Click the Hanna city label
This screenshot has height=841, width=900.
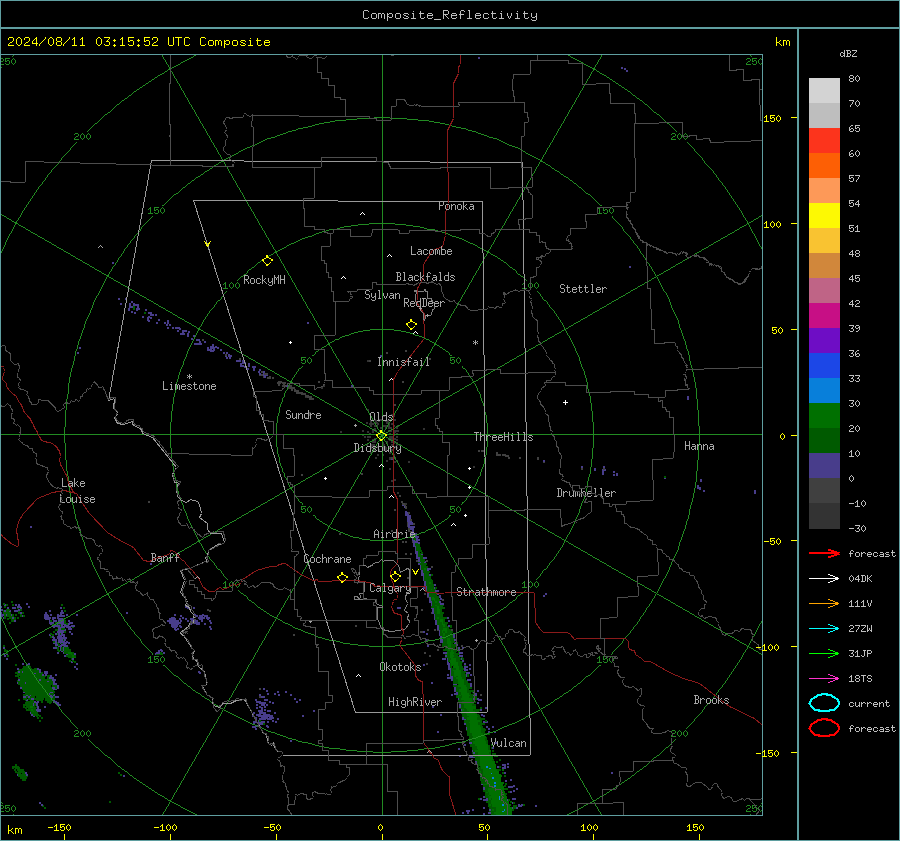coord(699,446)
